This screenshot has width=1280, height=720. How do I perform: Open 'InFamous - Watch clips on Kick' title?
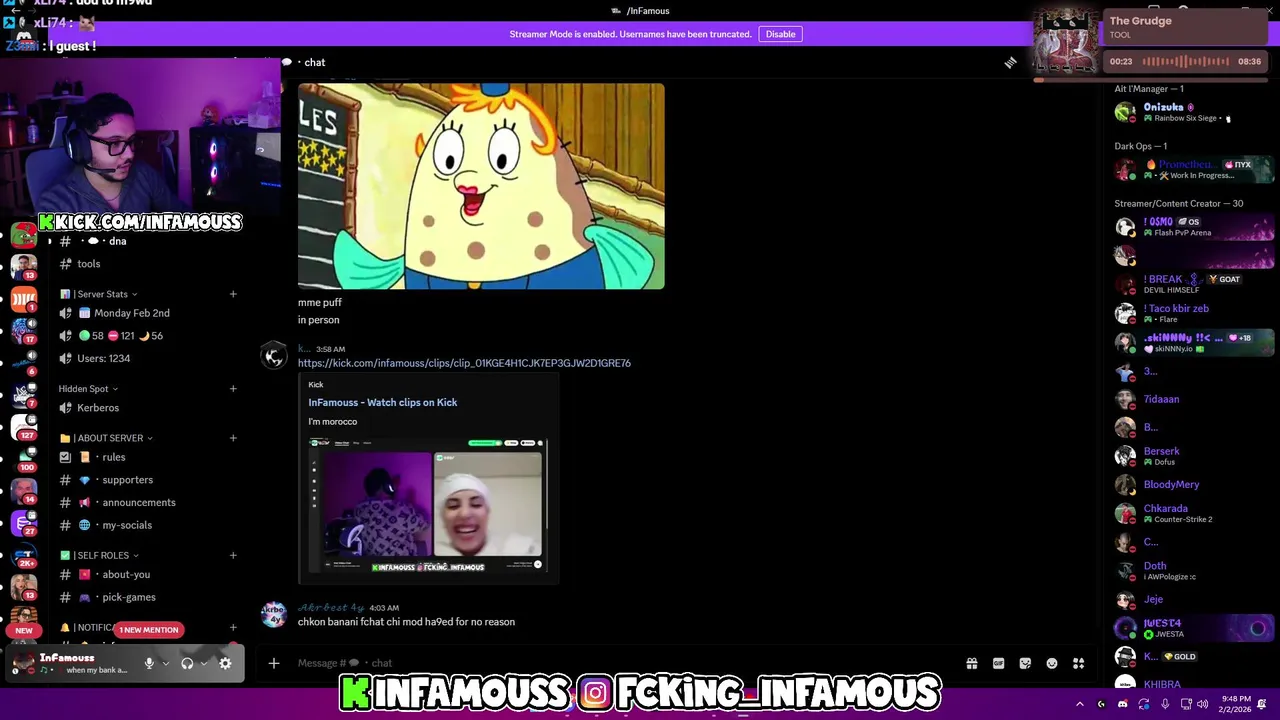[x=382, y=402]
